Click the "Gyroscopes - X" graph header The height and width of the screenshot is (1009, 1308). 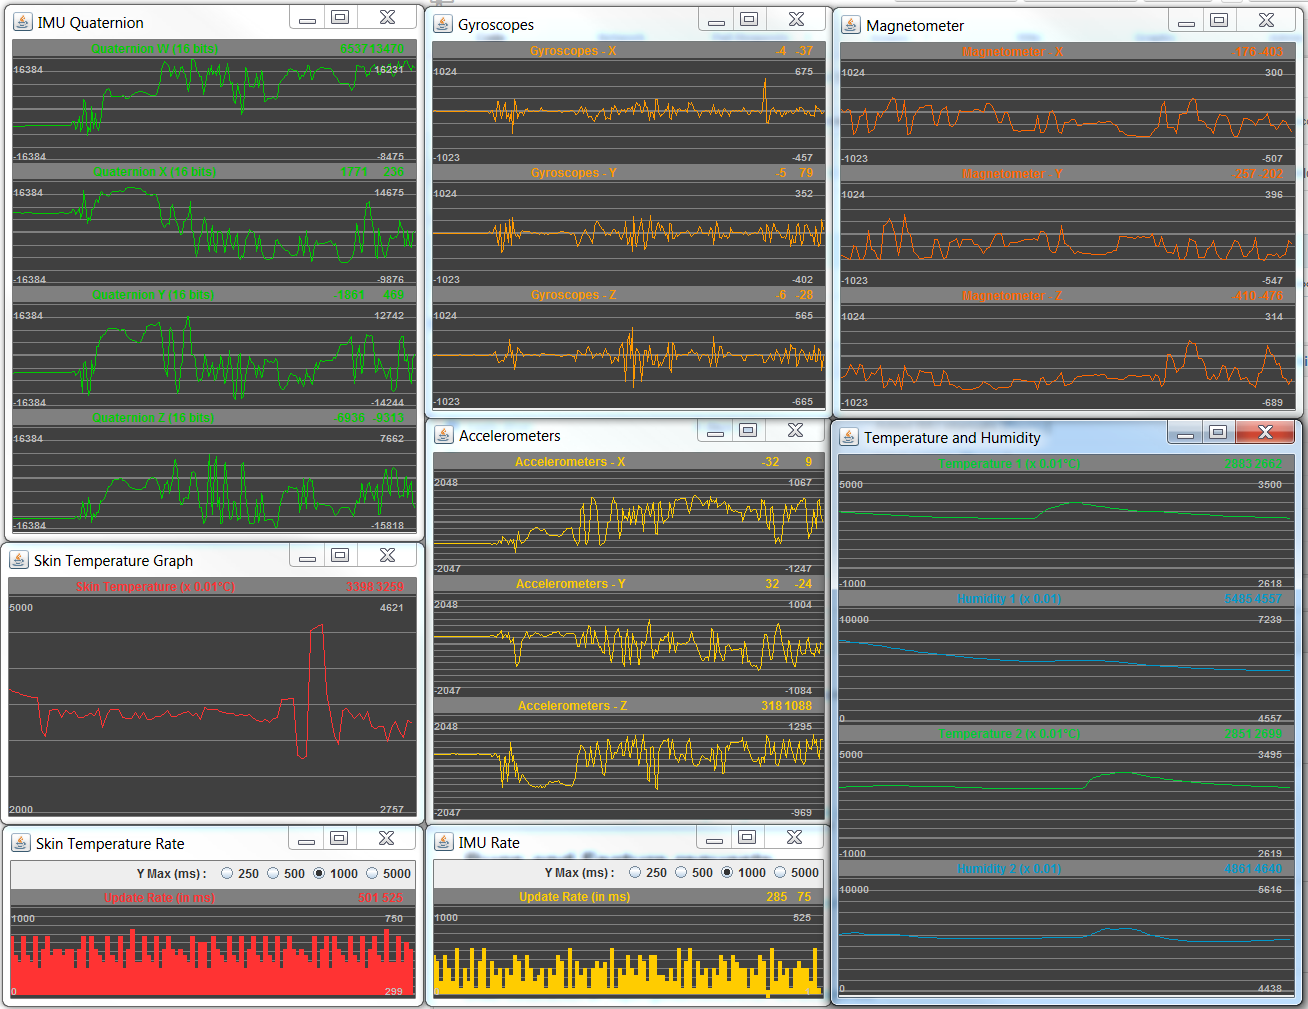(628, 51)
